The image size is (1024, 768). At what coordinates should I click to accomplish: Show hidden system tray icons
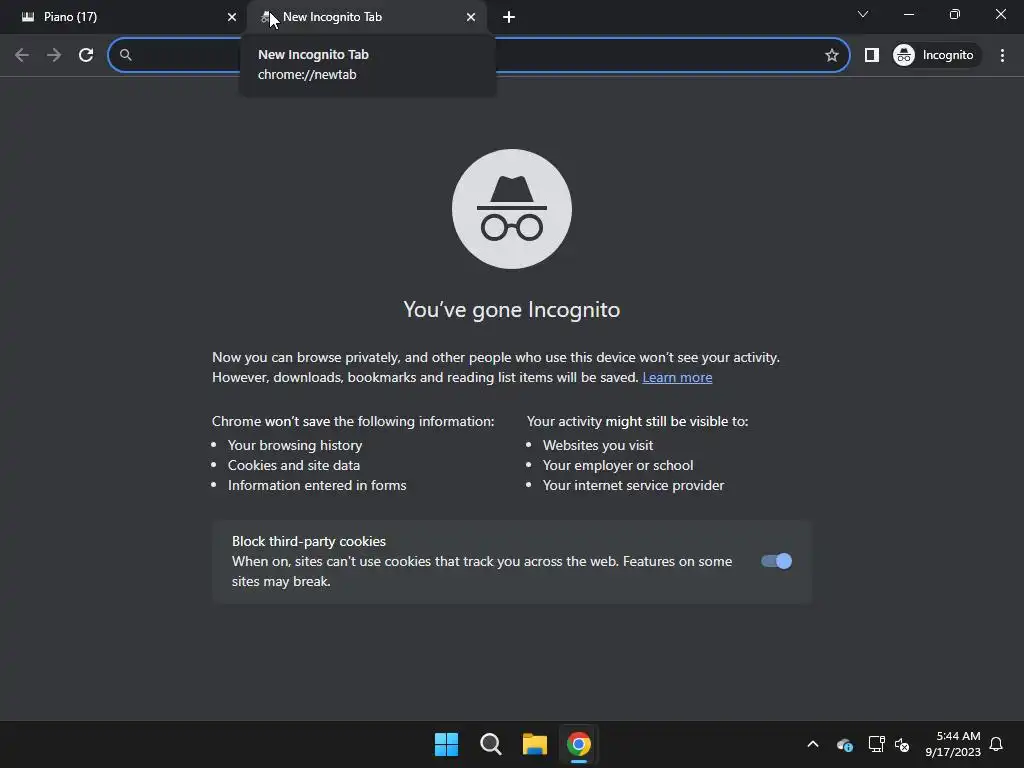click(813, 744)
